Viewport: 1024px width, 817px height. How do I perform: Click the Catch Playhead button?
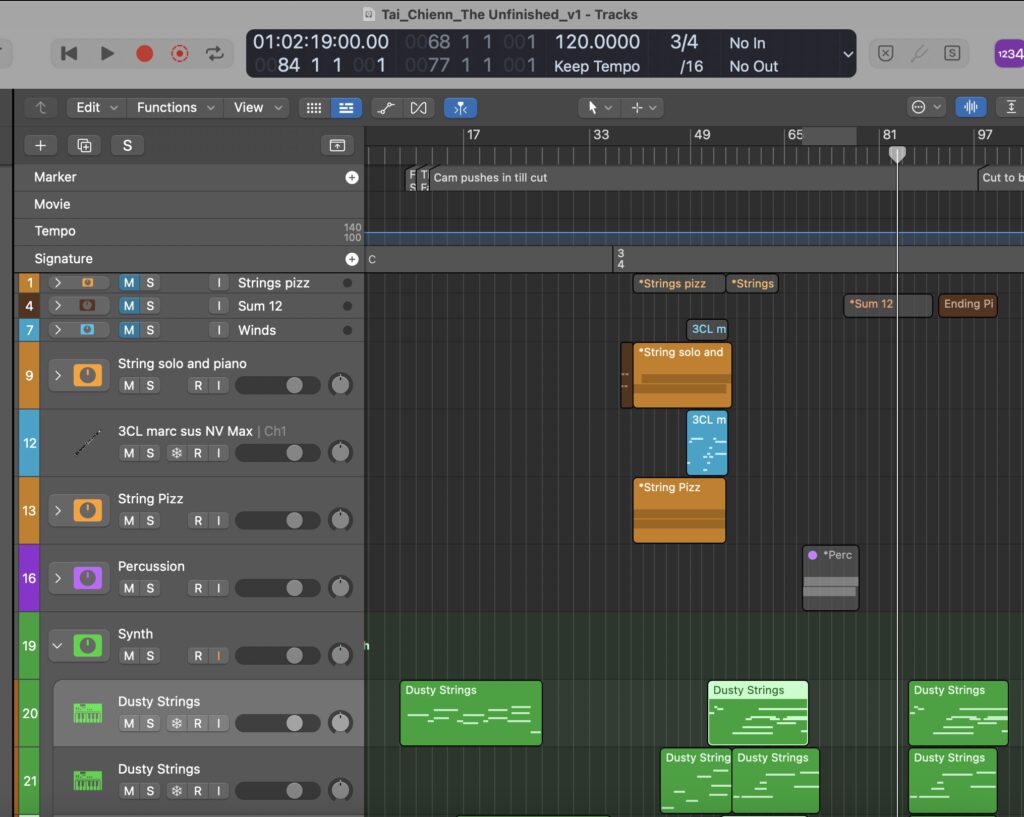tap(461, 108)
